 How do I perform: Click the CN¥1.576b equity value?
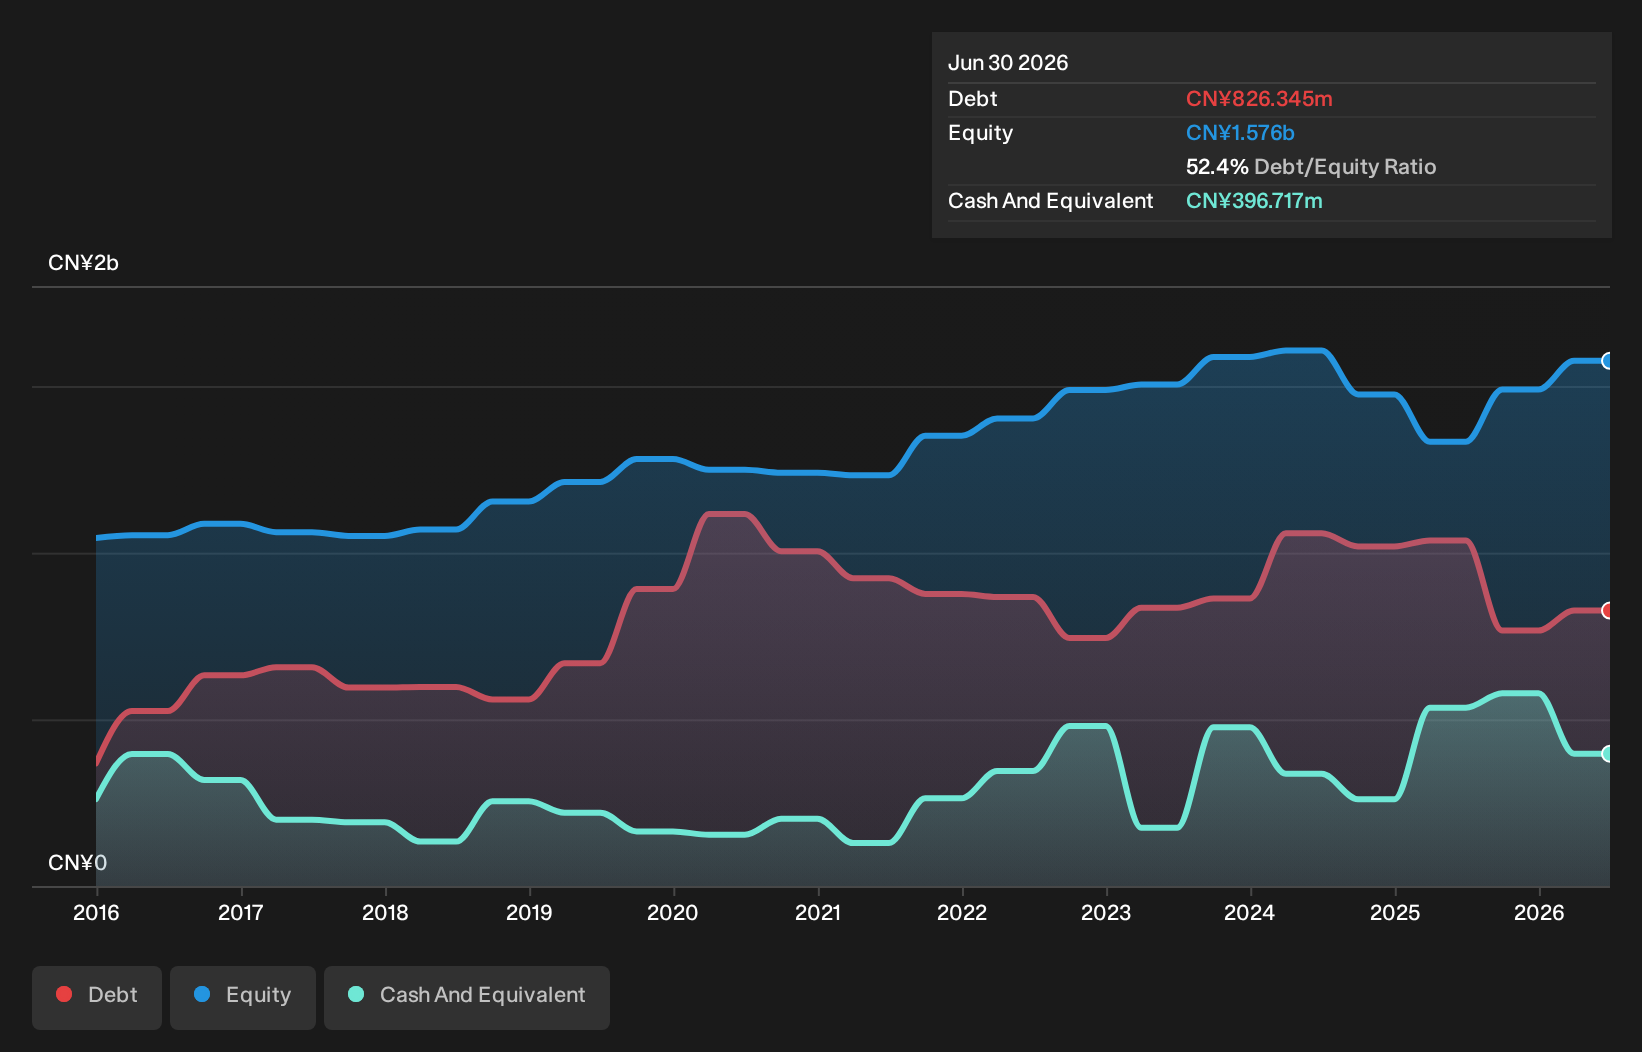pos(1240,133)
